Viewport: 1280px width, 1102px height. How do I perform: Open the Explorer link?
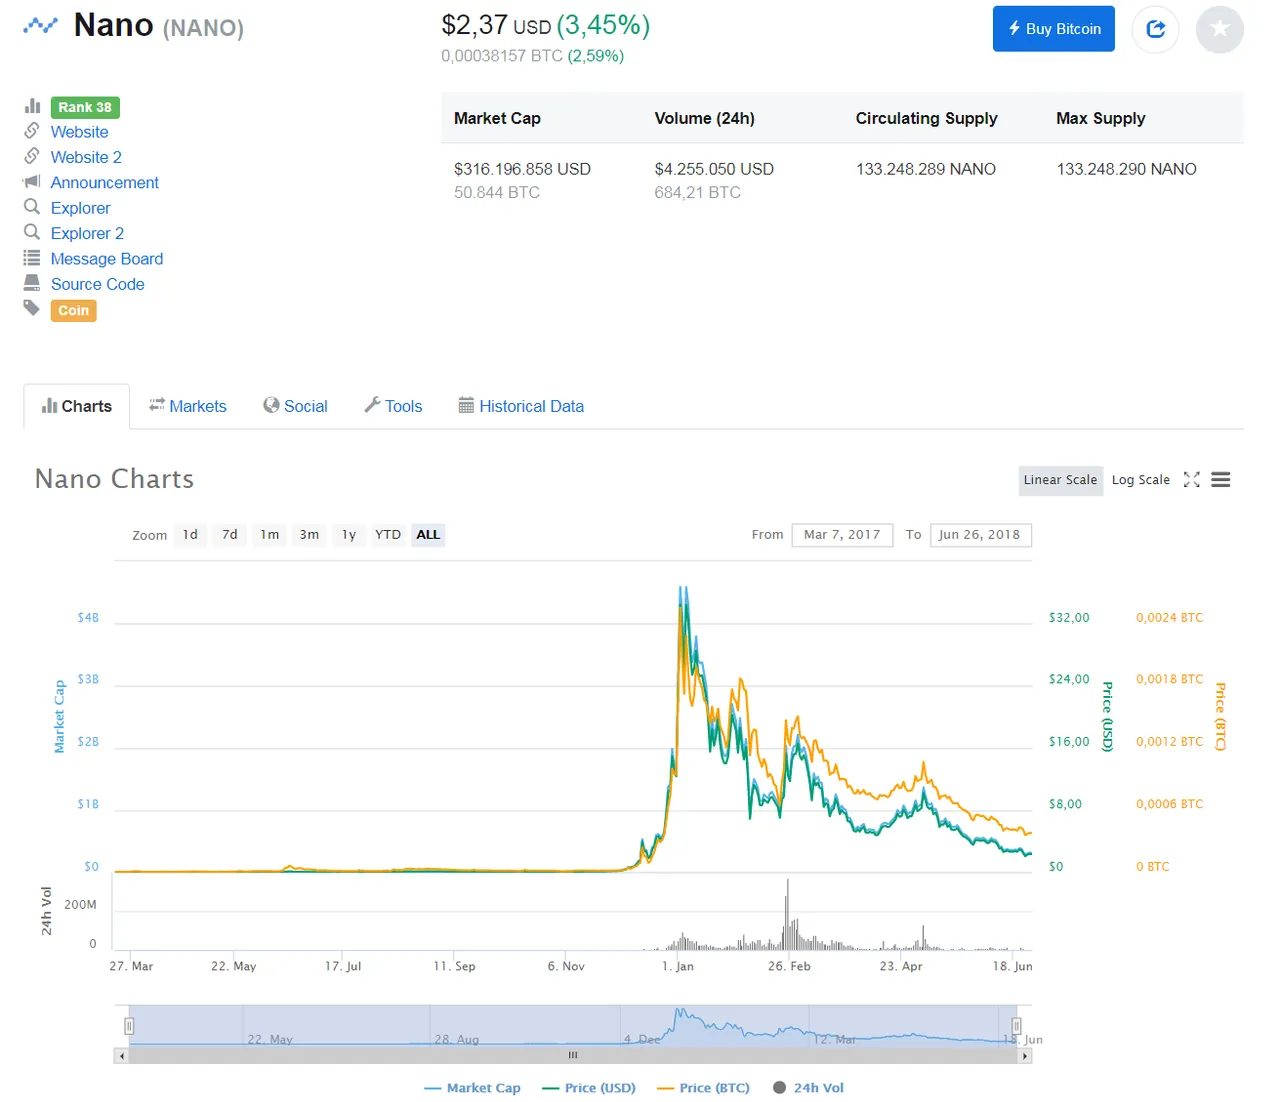tap(81, 208)
